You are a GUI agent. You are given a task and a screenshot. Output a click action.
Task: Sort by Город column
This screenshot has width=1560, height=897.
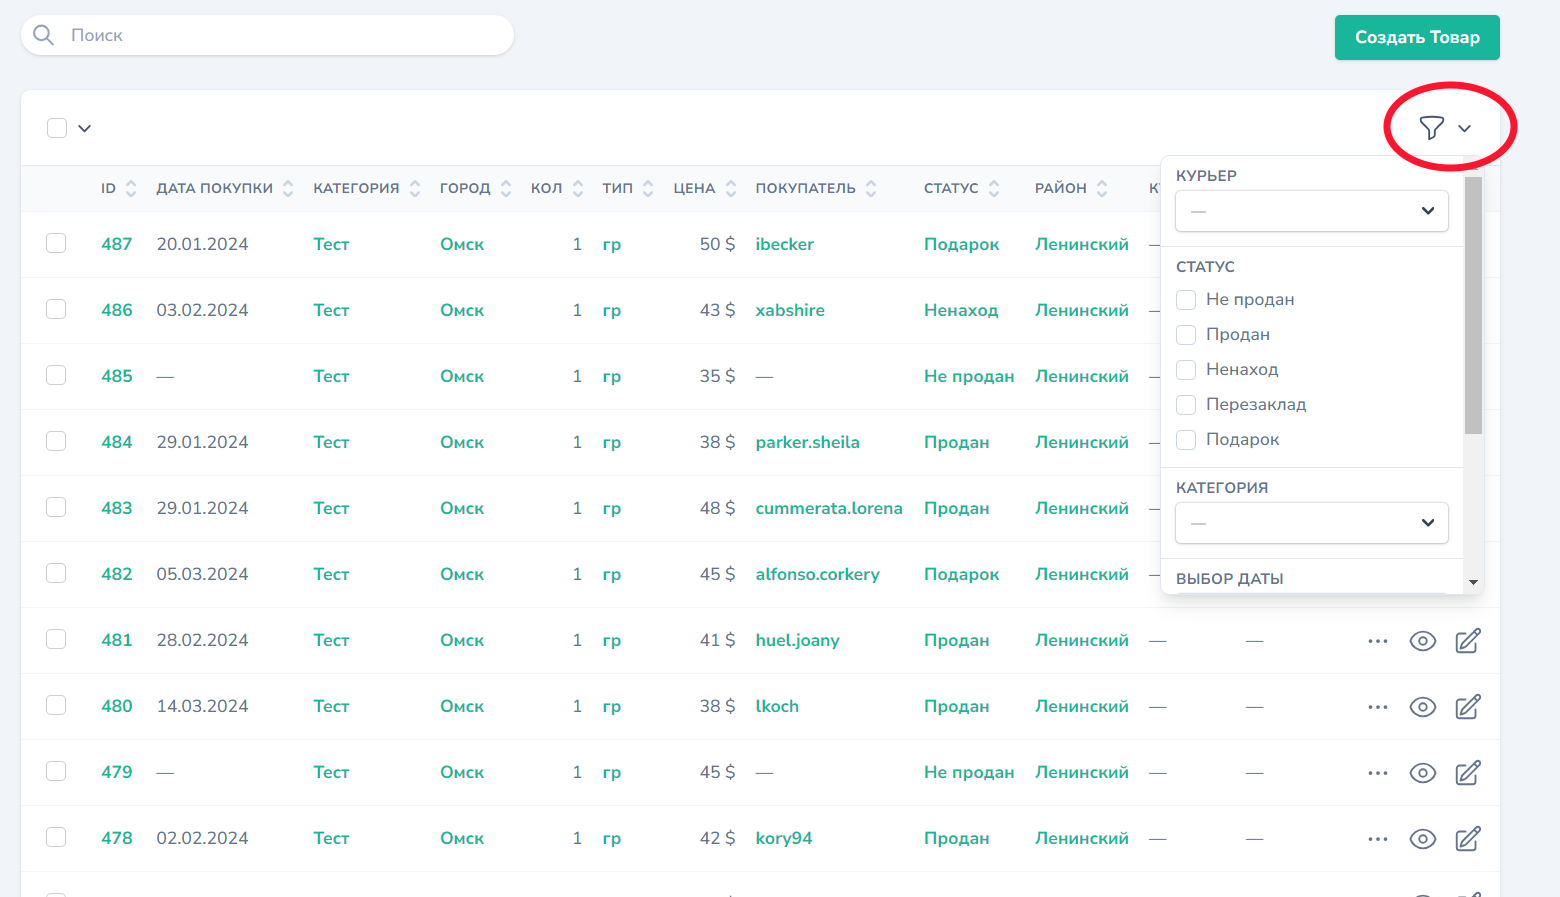click(506, 188)
